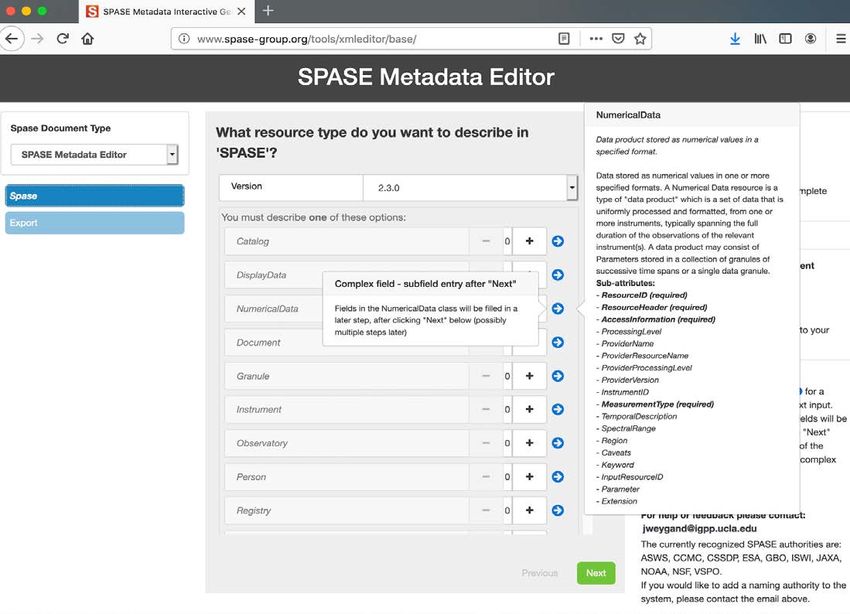Decrease the Granule count with minus

pyautogui.click(x=486, y=376)
